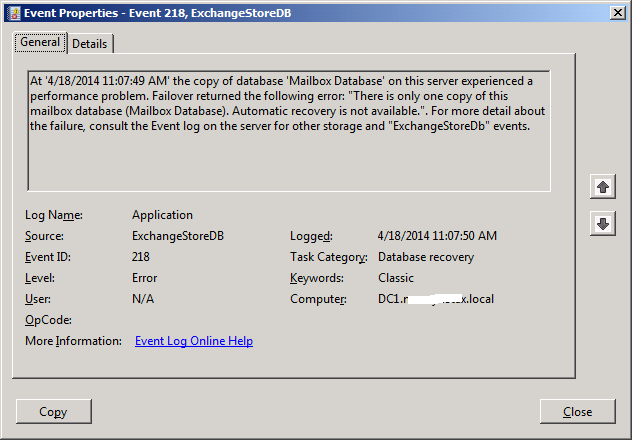This screenshot has width=632, height=440.
Task: Click the Close button
Action: (x=578, y=411)
